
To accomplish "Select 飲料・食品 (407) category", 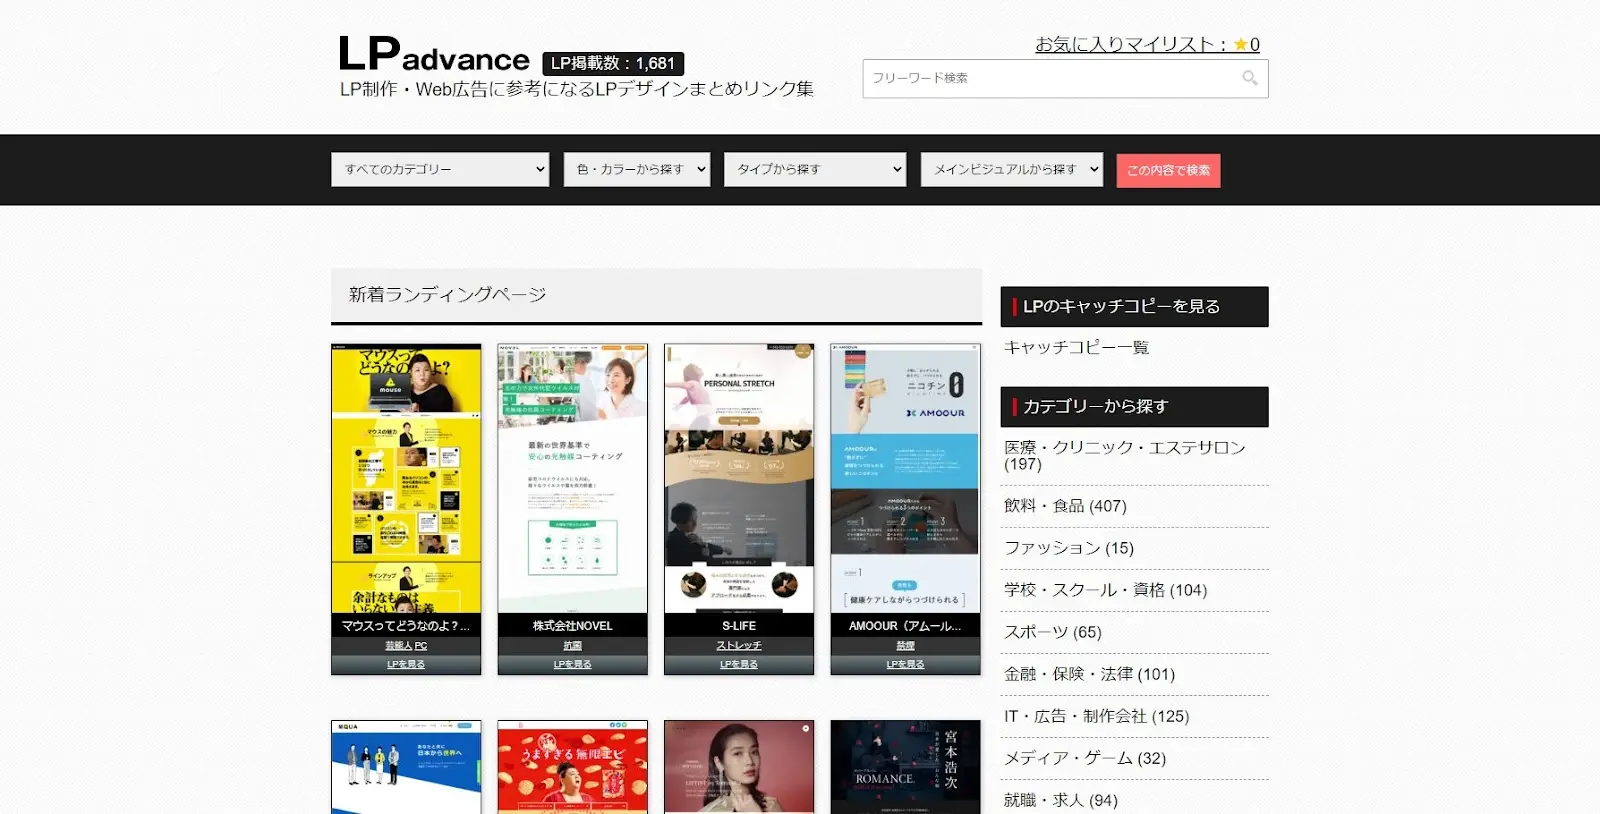I will [1065, 506].
